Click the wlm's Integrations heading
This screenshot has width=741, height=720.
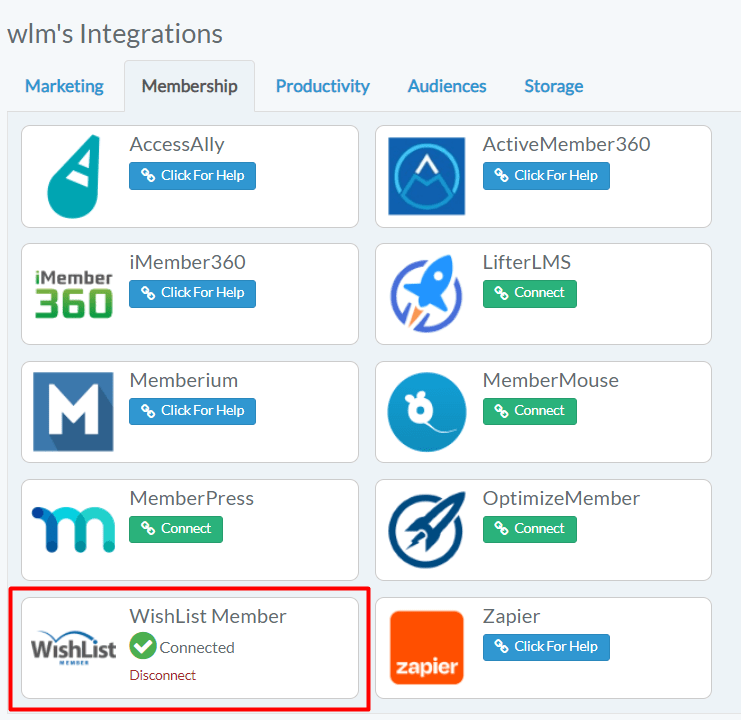(x=115, y=34)
